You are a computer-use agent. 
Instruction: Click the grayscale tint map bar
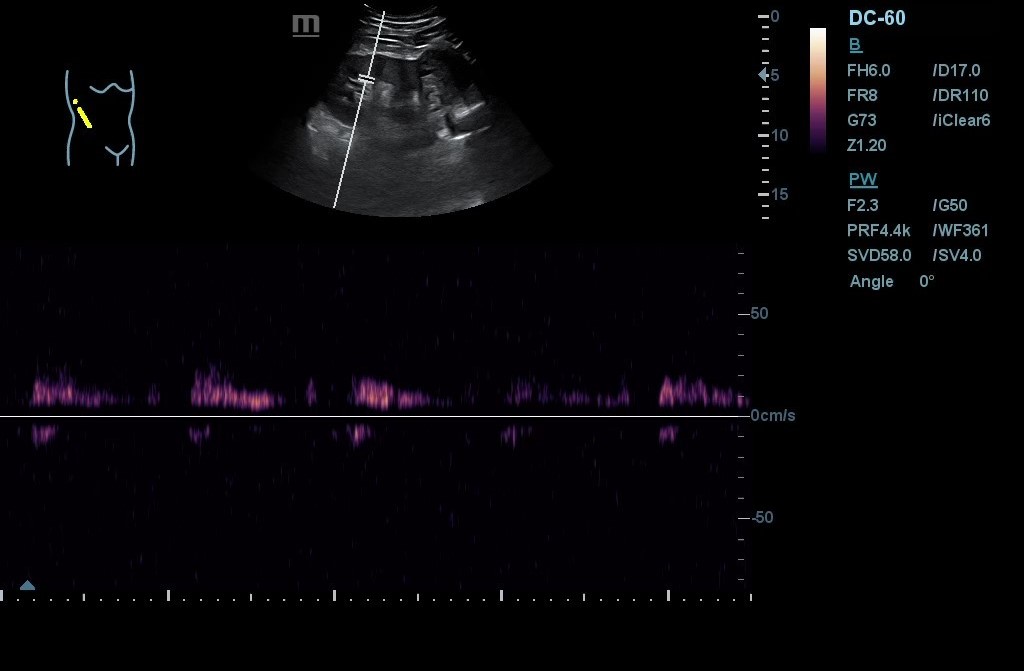point(817,90)
